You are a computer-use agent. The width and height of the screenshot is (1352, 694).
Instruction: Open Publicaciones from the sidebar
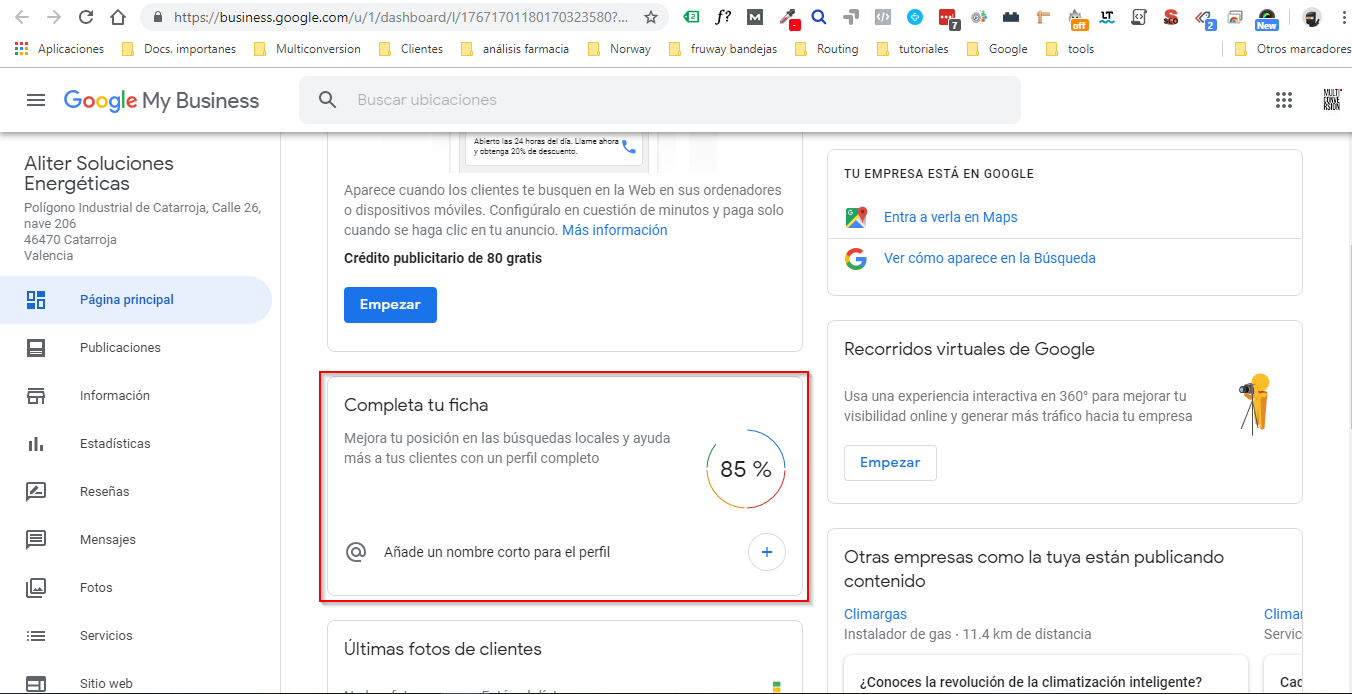[136, 348]
